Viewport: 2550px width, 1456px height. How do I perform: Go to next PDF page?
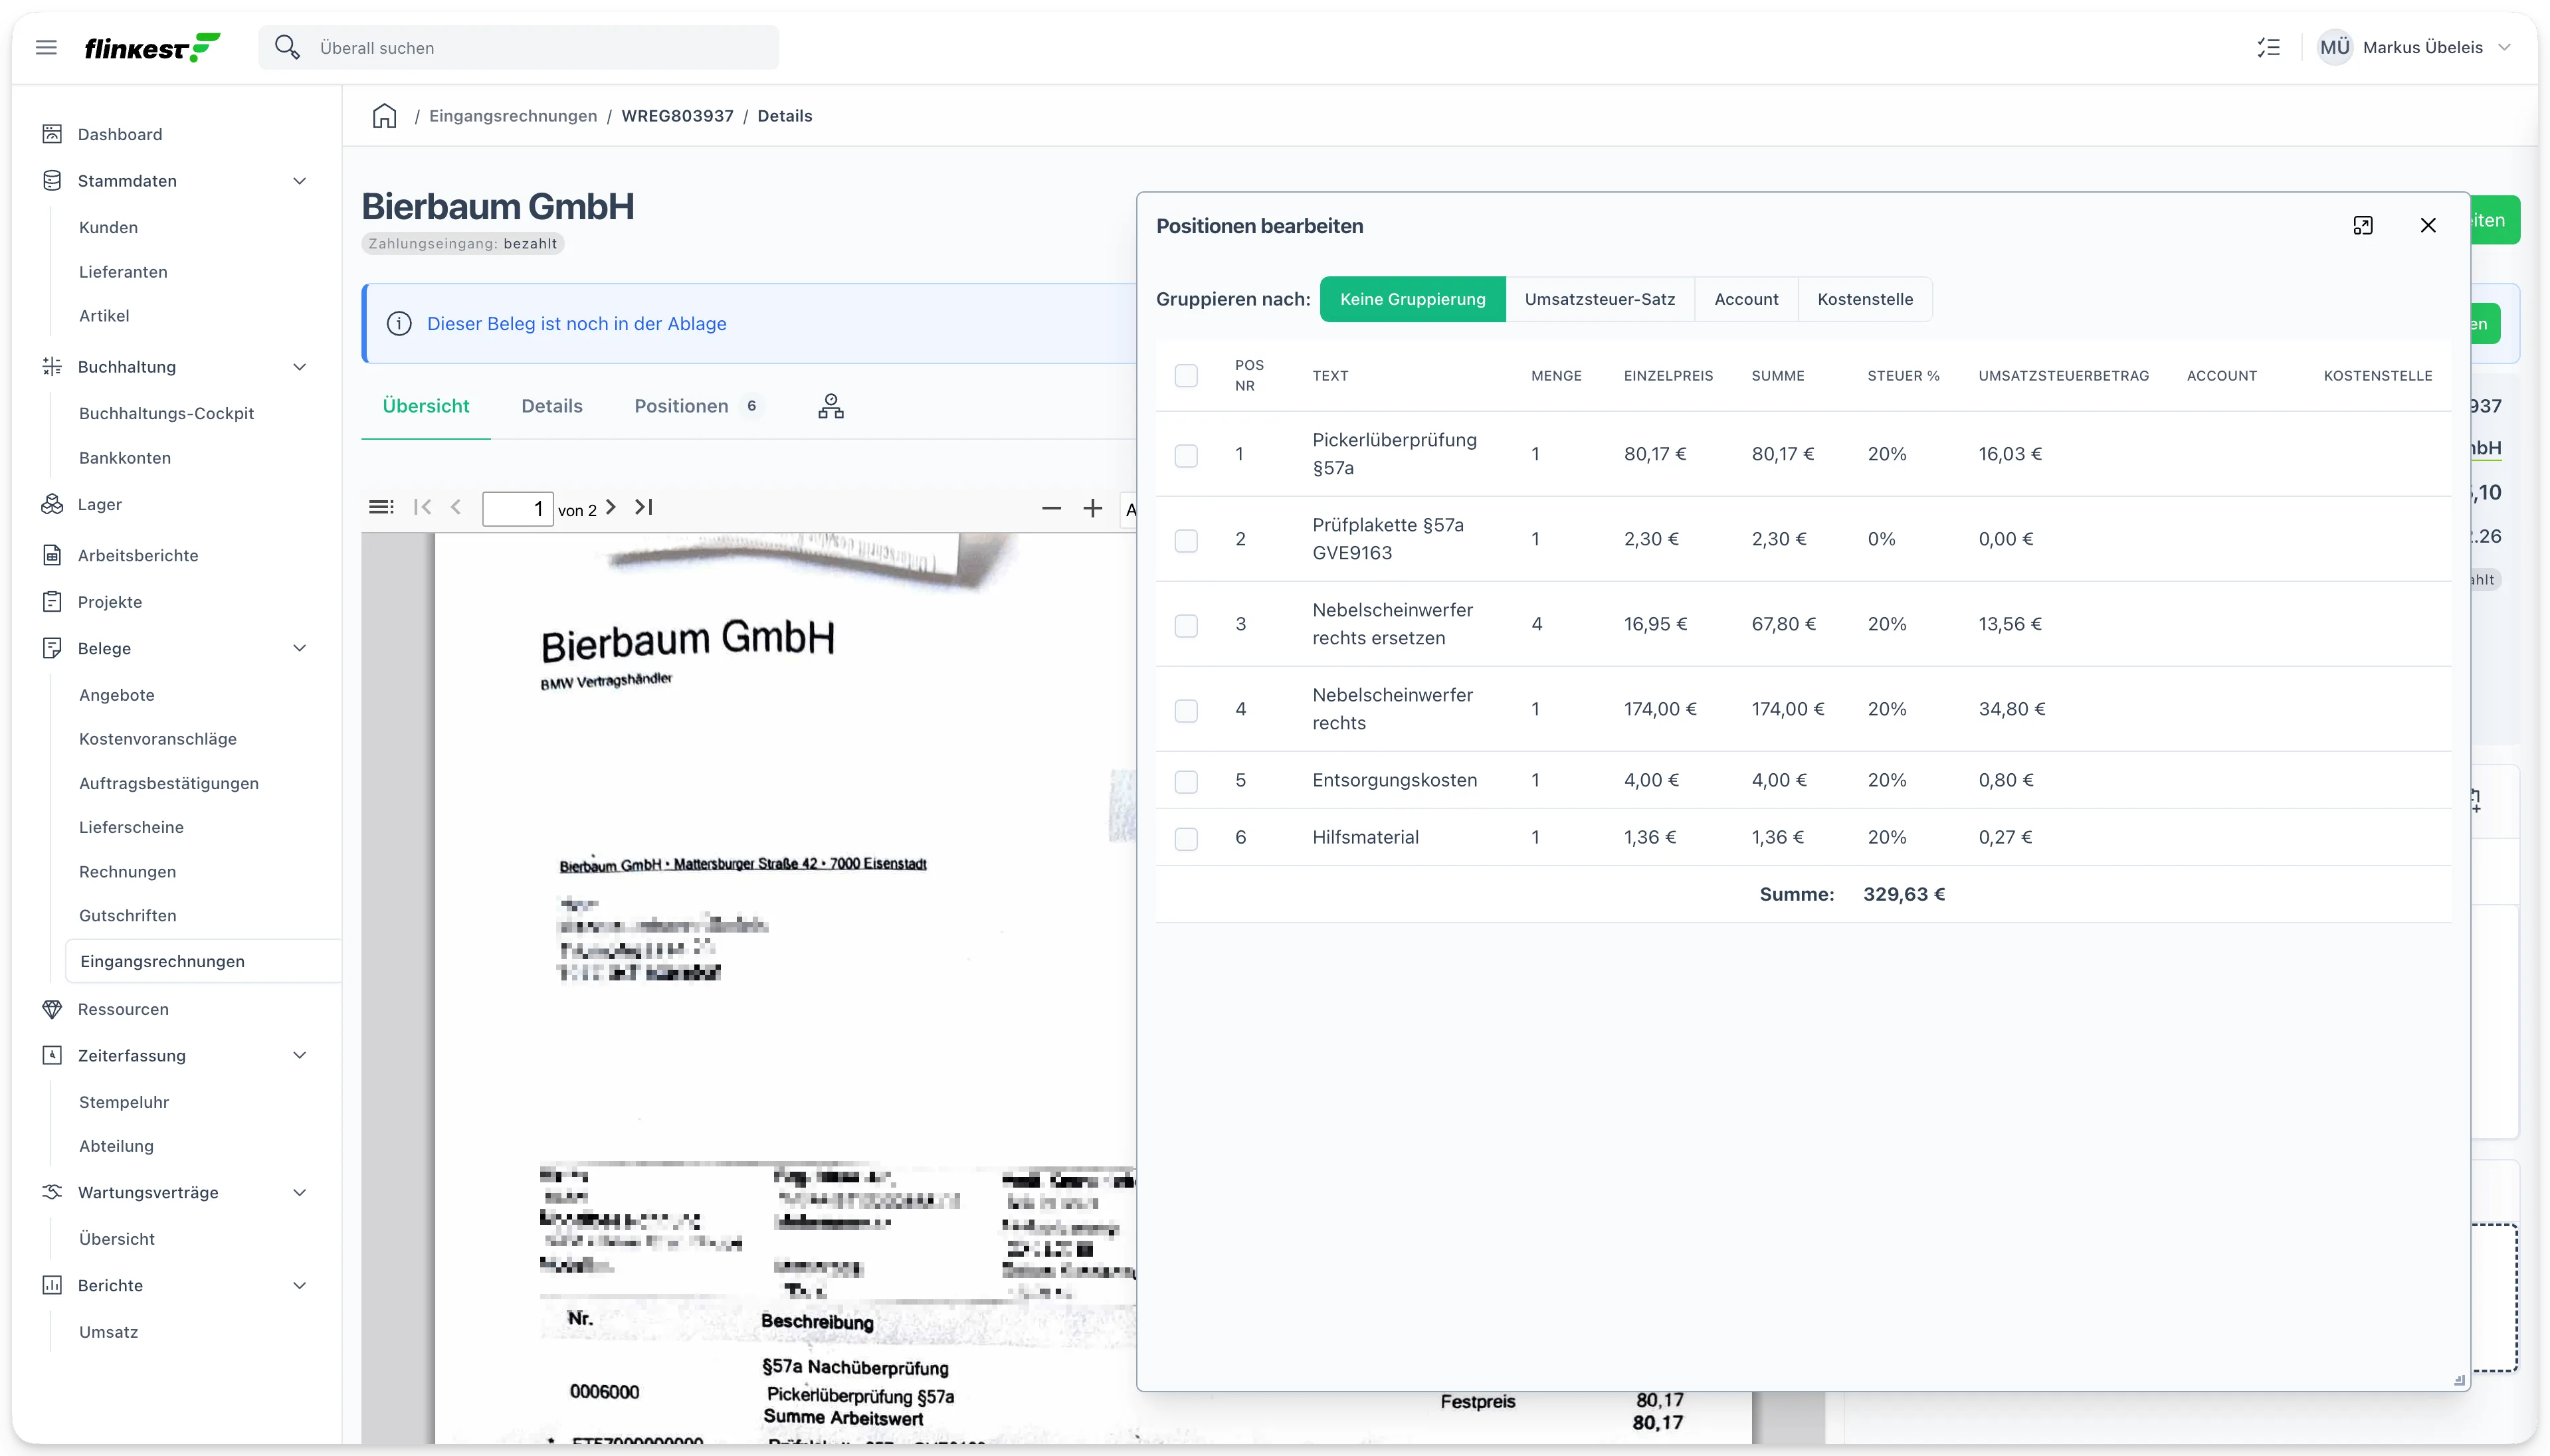point(611,507)
